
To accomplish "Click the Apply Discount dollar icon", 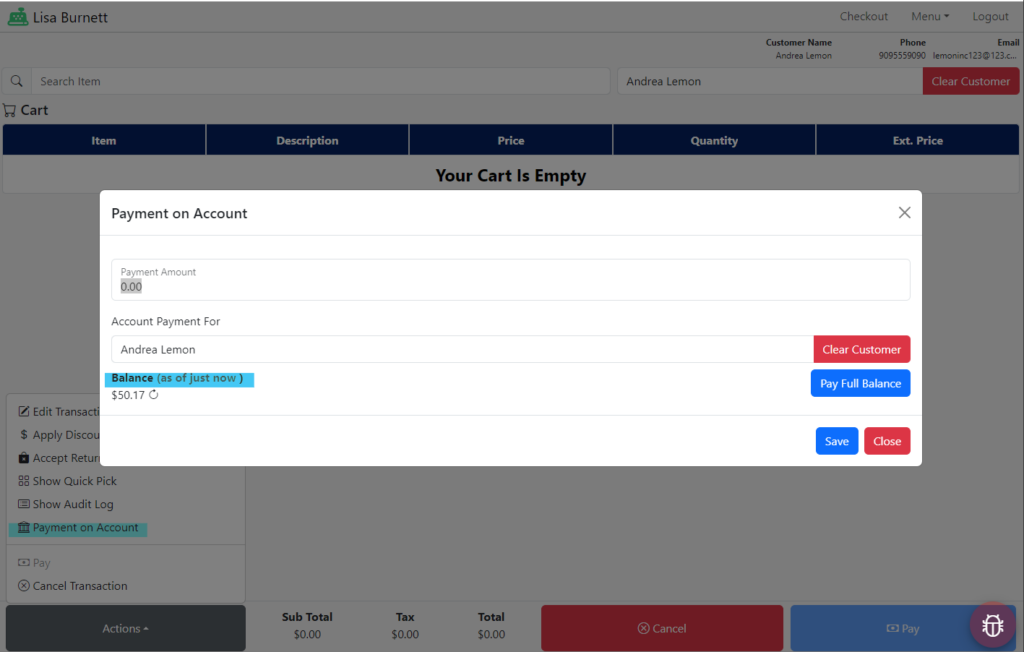I will click(x=22, y=434).
